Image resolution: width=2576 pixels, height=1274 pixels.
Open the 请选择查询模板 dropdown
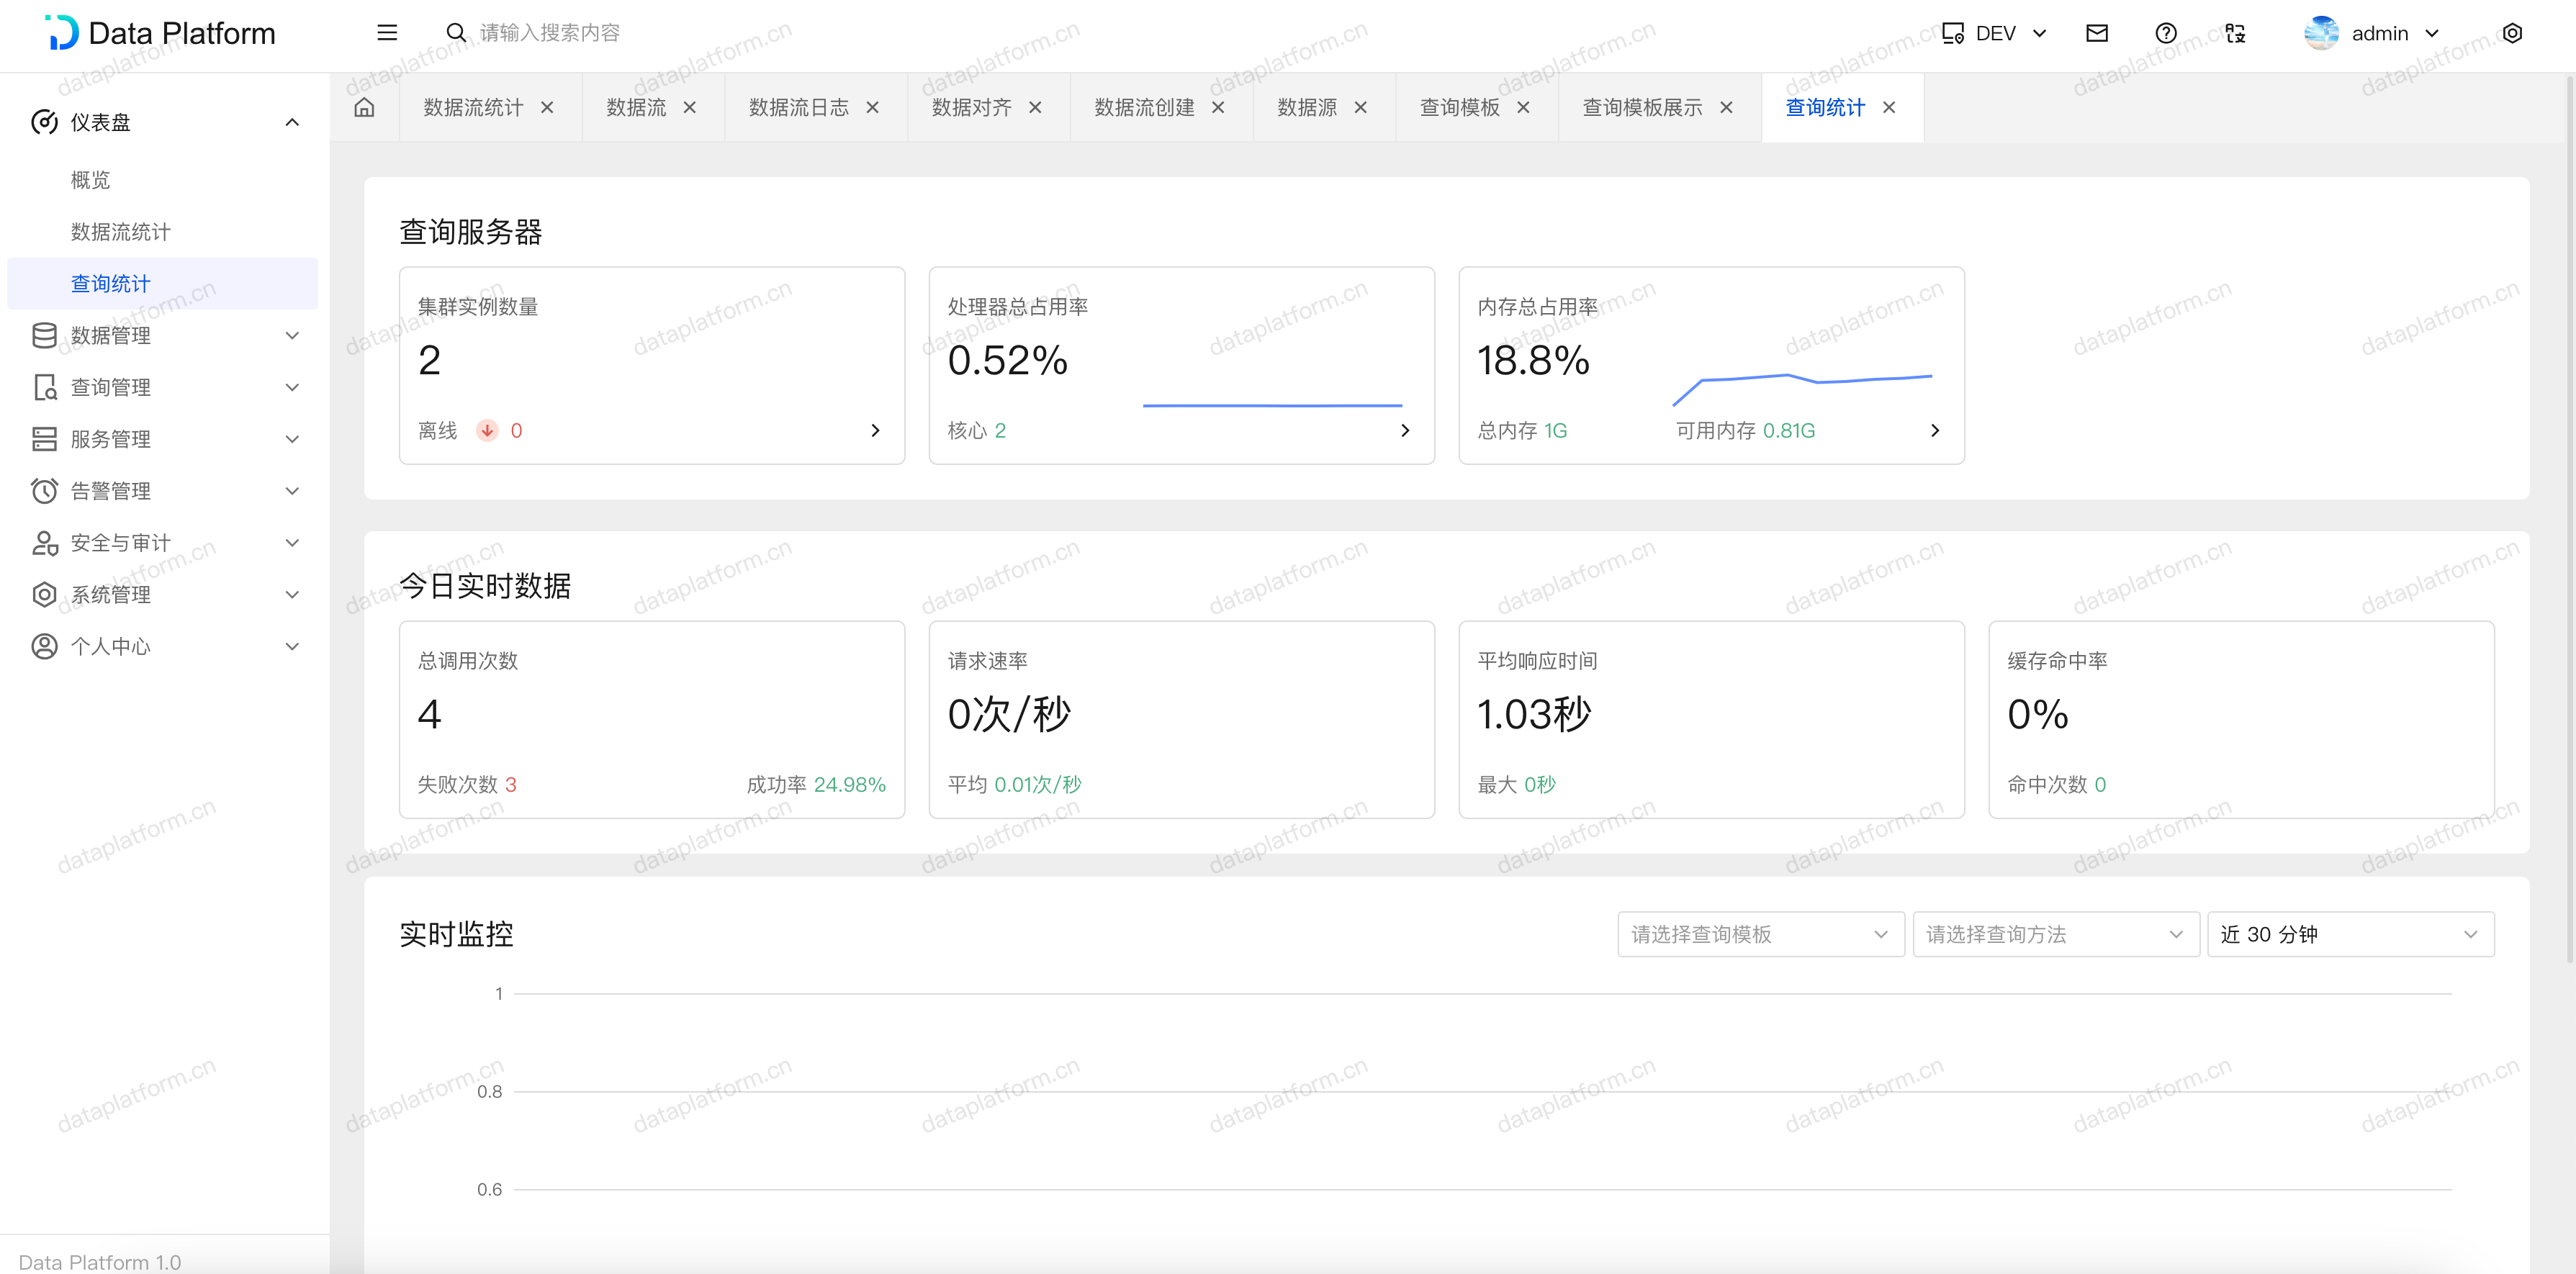point(1760,934)
